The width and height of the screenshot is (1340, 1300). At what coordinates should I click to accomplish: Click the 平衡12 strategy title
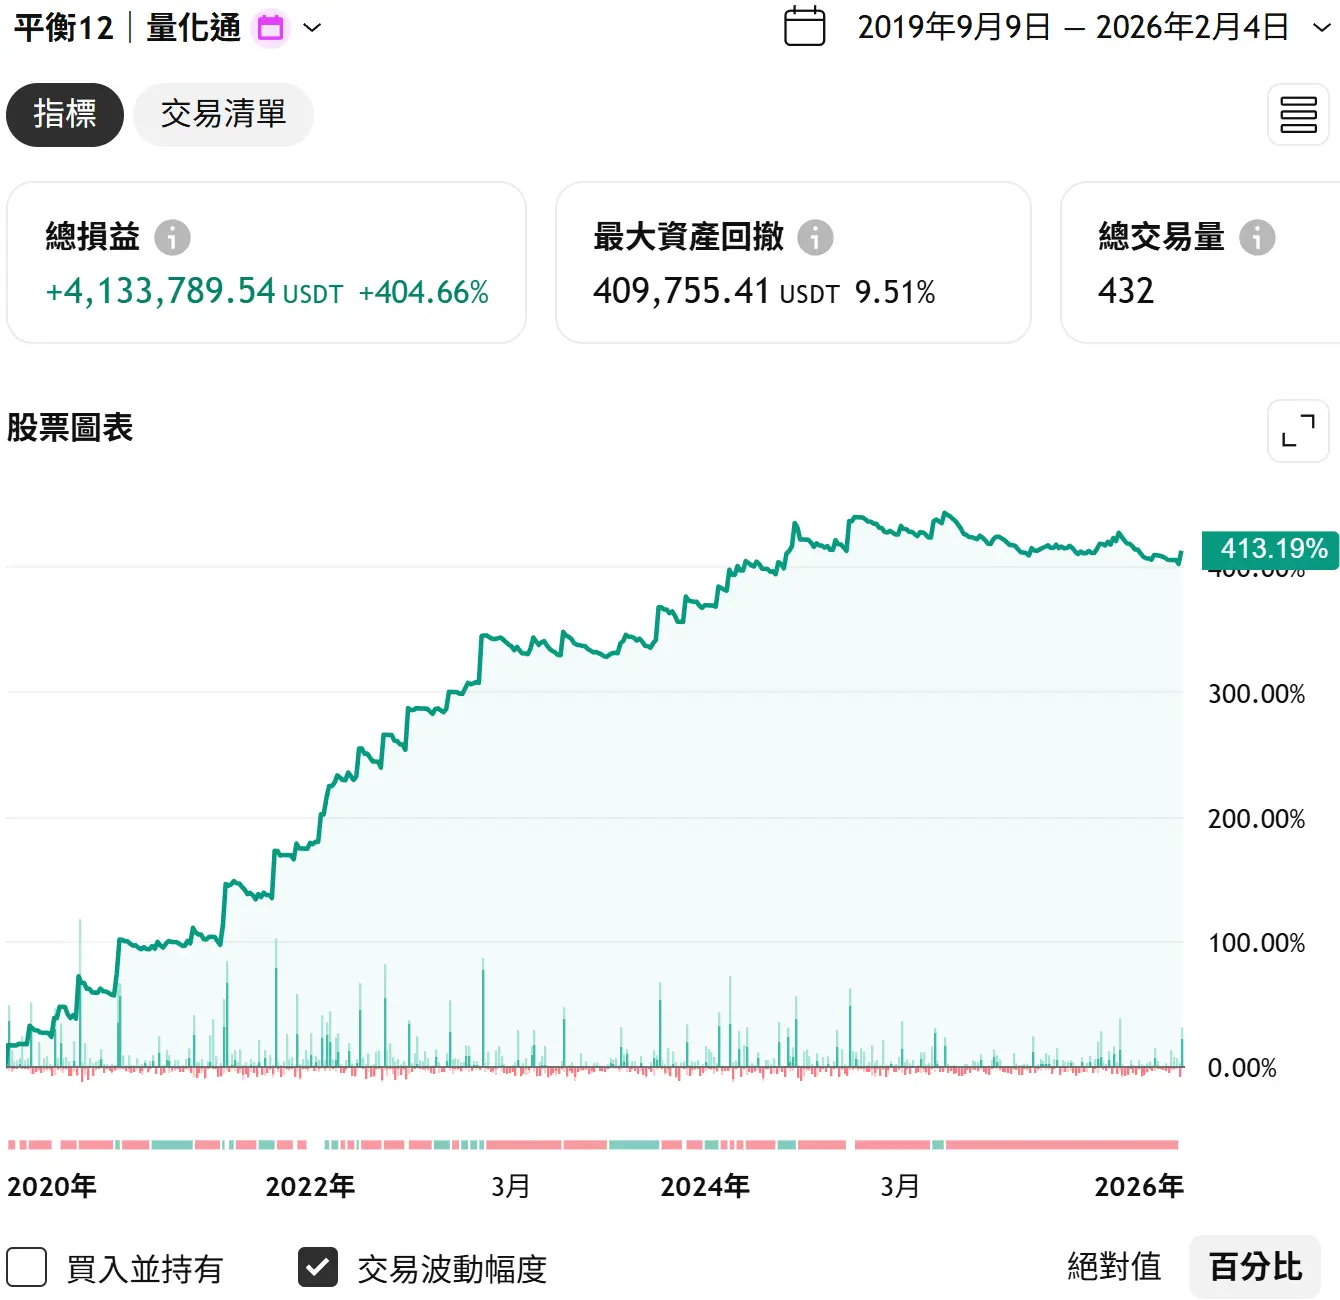64,28
